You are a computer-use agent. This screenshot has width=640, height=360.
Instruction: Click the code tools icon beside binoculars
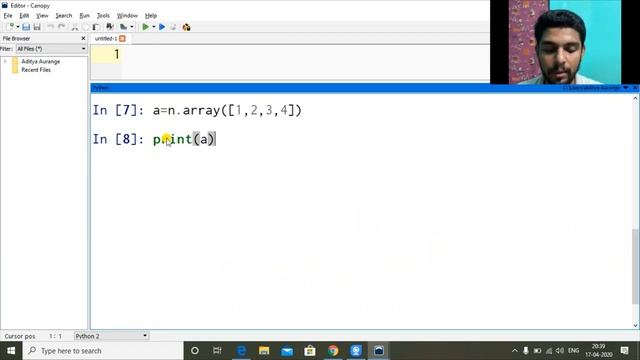click(x=123, y=27)
